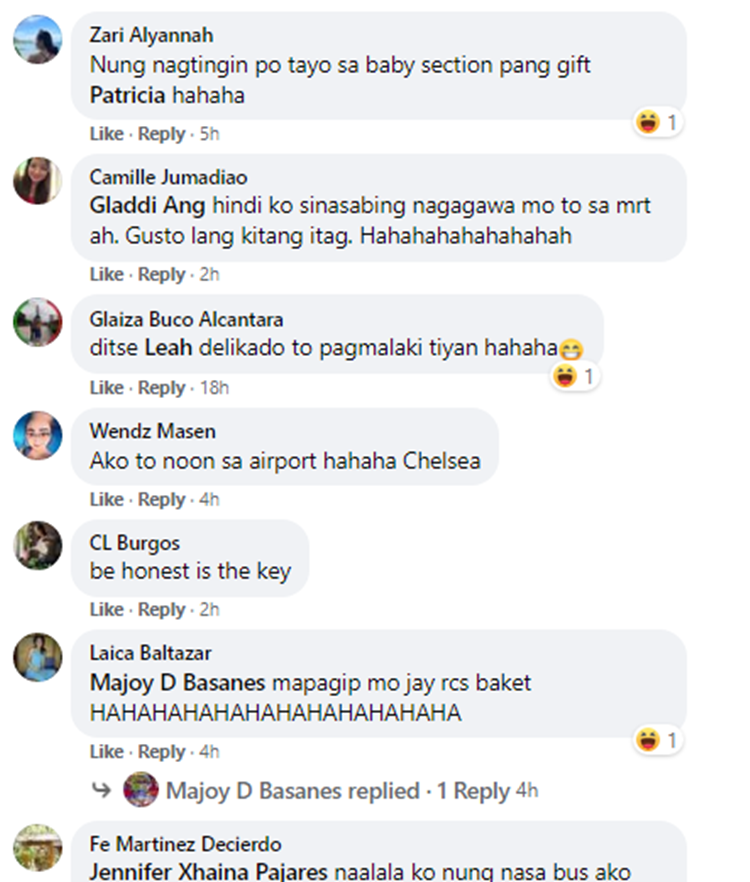The width and height of the screenshot is (750, 882).
Task: Reply to Wendz Masen's comment
Action: pos(161,500)
